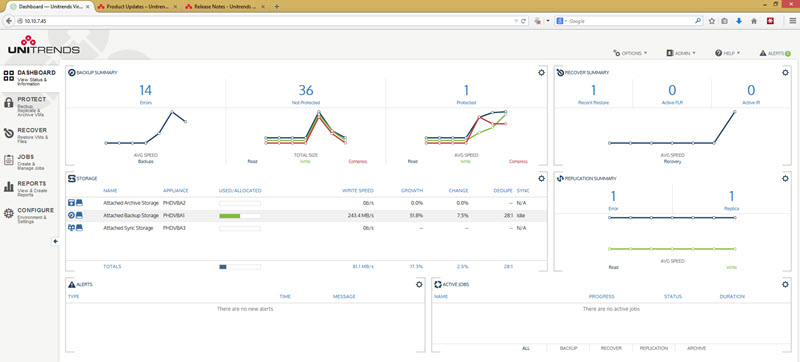Go to the Protect section in sidebar
800x362 pixels.
tap(30, 106)
